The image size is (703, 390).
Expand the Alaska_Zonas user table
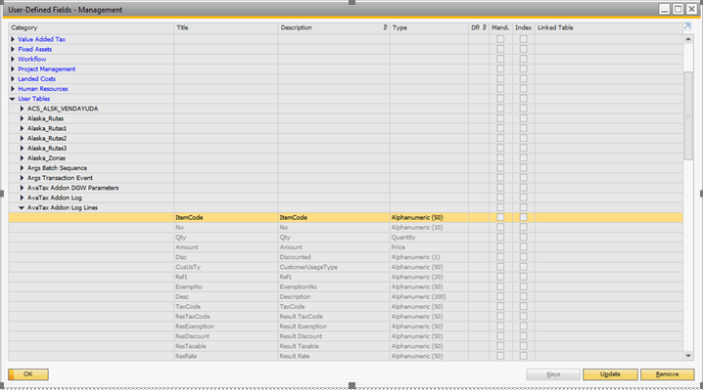tap(22, 158)
